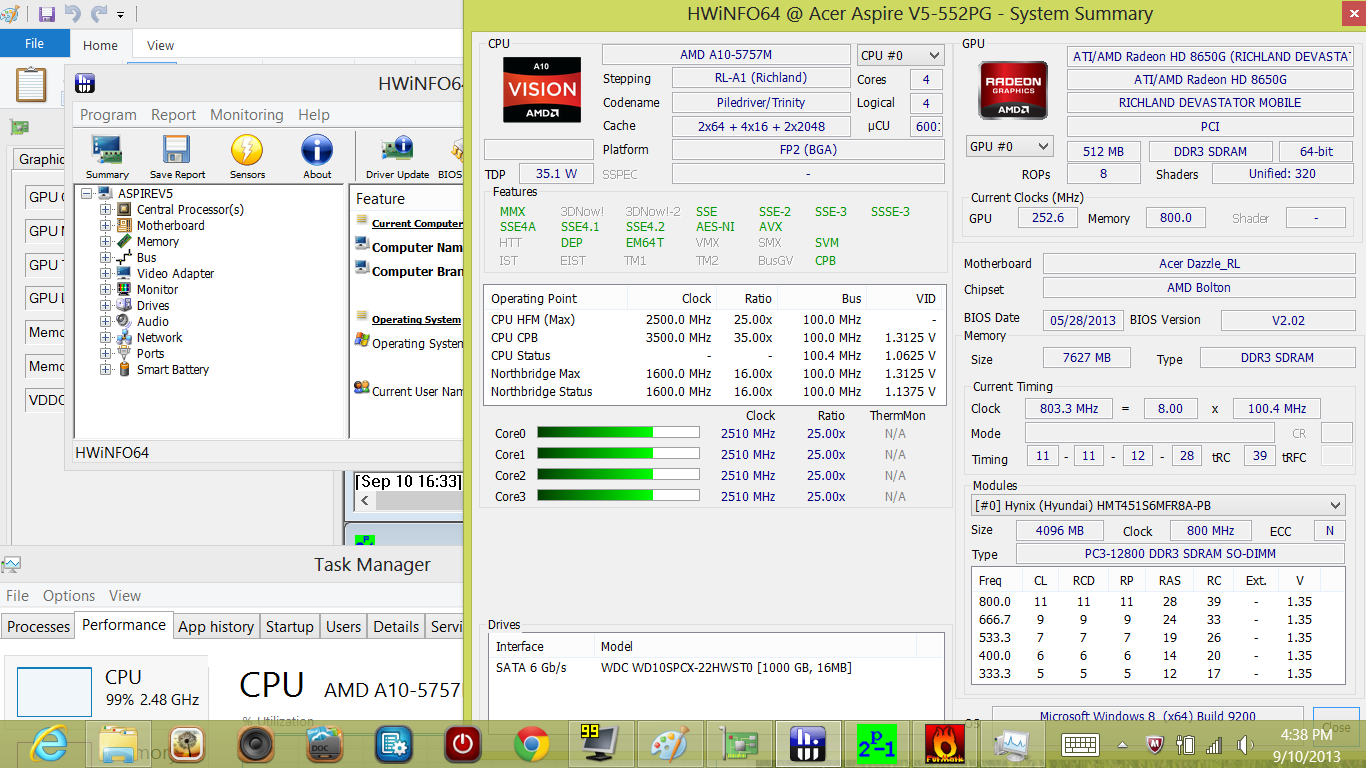Expand the Video Adapter tree node
The height and width of the screenshot is (768, 1366).
[105, 273]
